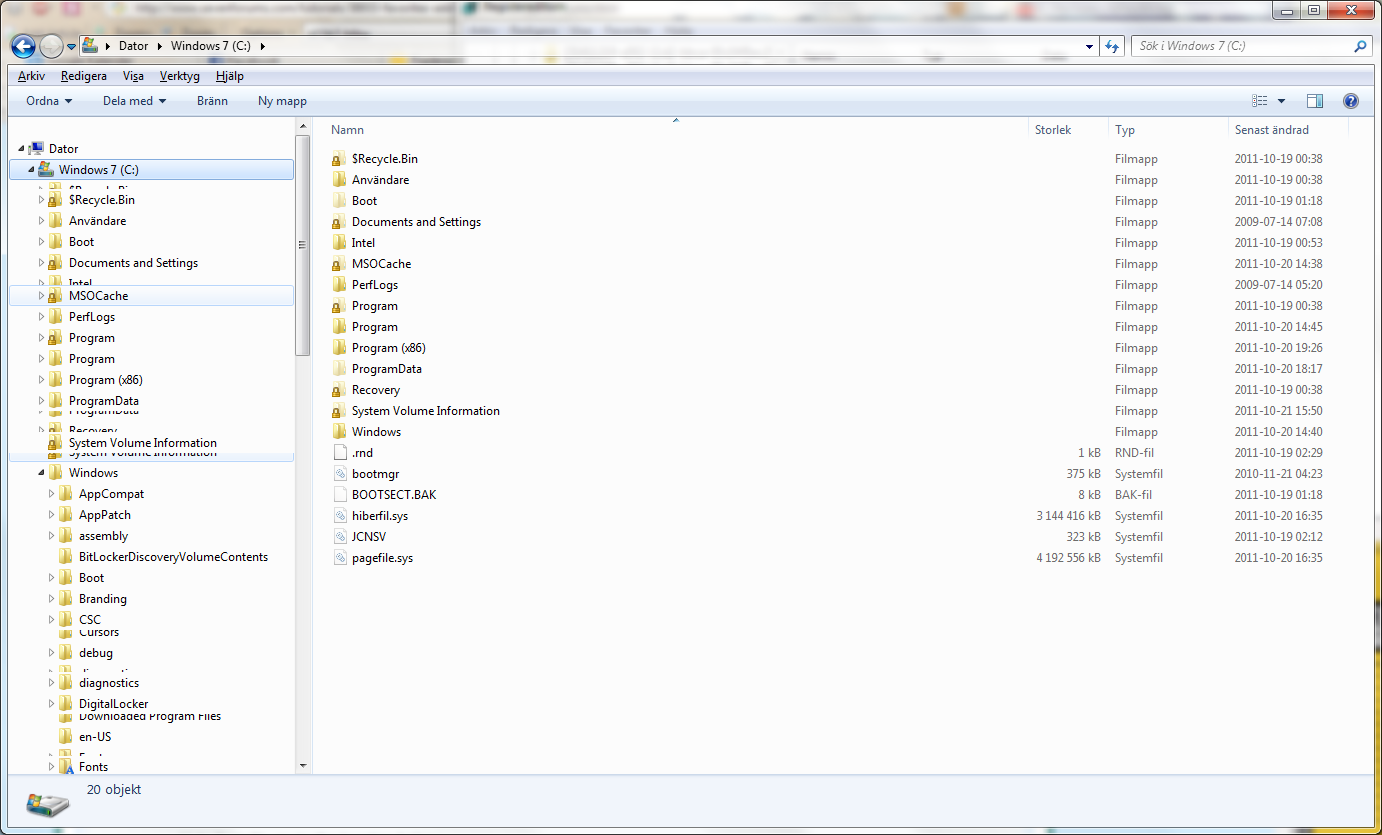1382x835 pixels.
Task: Open the Redigera menu
Action: tap(84, 76)
